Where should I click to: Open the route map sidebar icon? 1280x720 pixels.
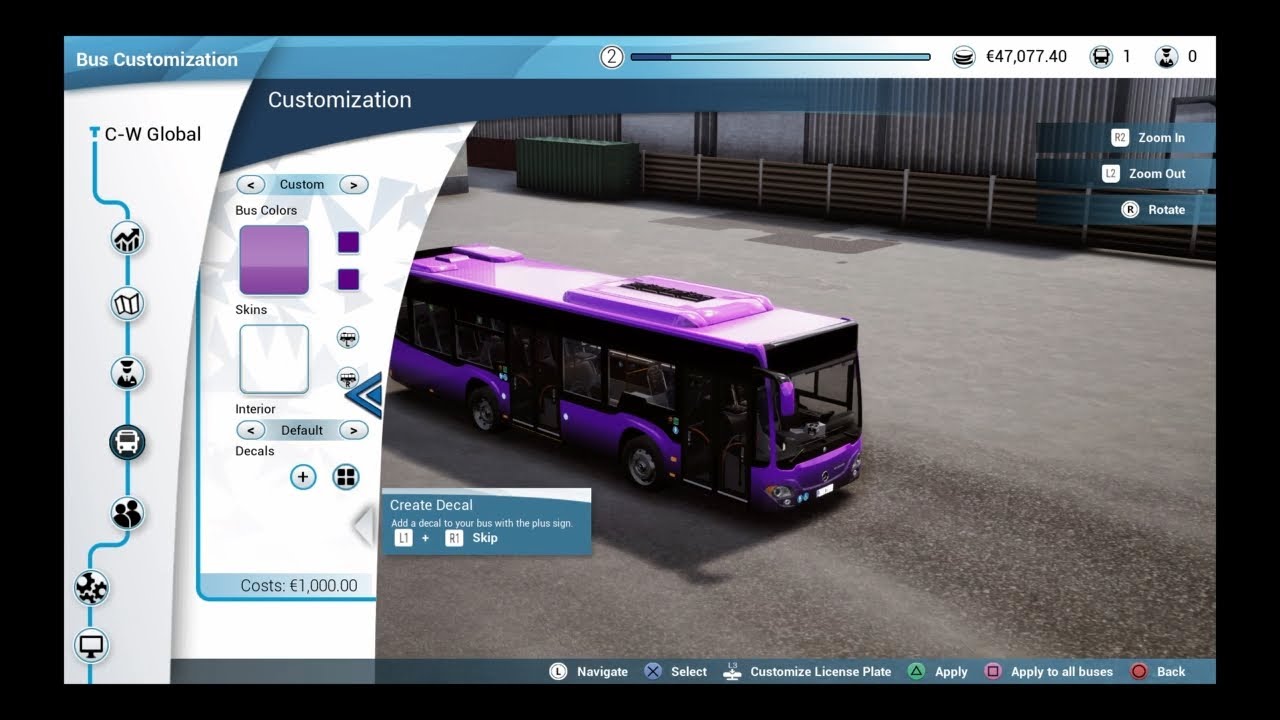tap(128, 303)
